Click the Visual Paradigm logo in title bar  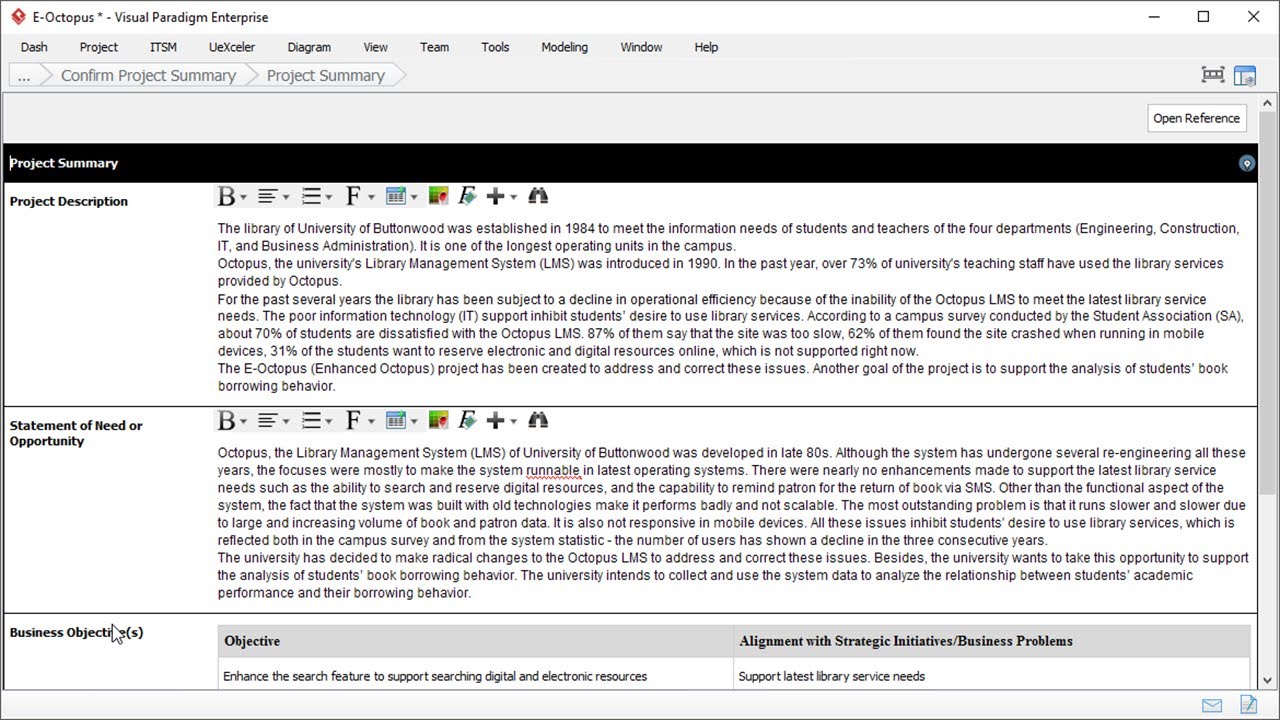18,17
